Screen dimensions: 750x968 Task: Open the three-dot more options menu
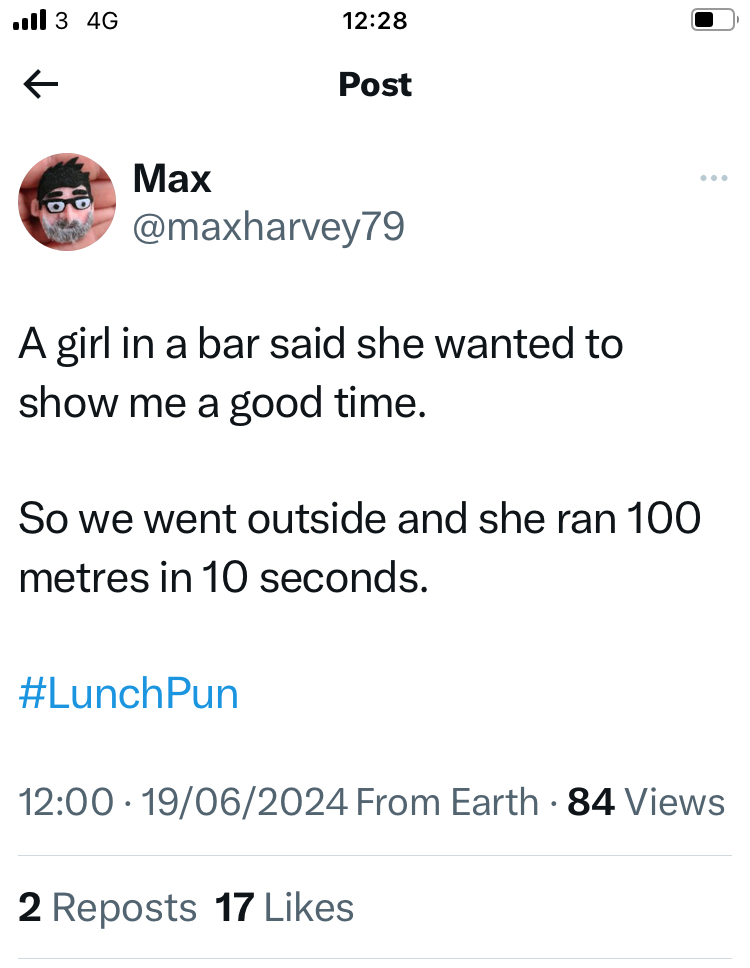pyautogui.click(x=713, y=178)
